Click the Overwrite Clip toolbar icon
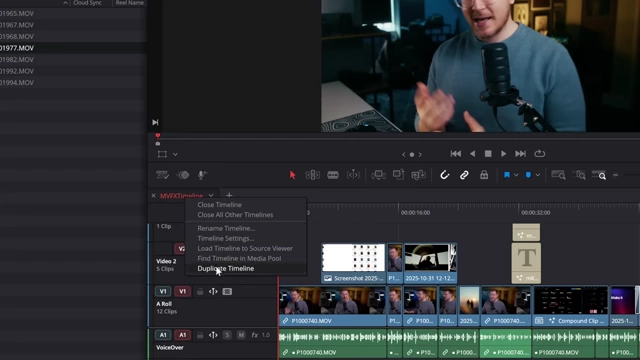The height and width of the screenshot is (360, 640). tap(398, 175)
